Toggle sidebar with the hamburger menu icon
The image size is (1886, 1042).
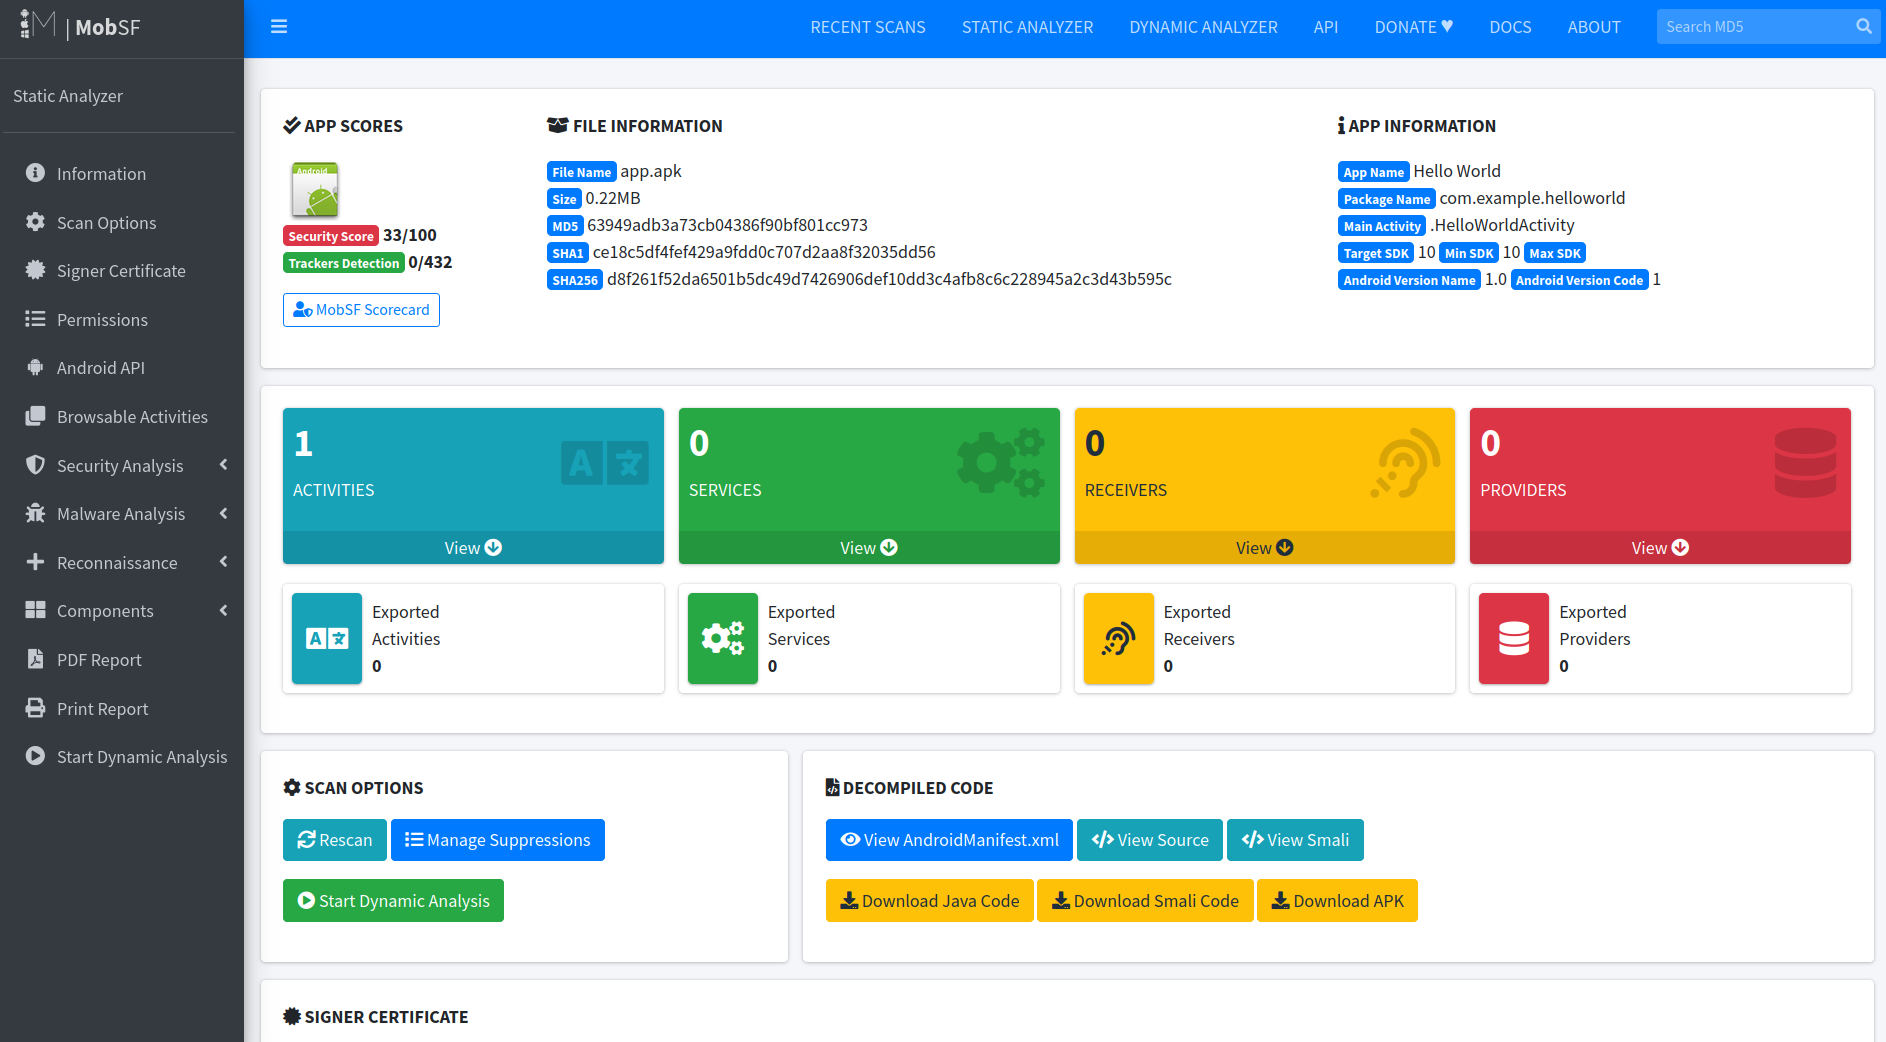[x=279, y=27]
